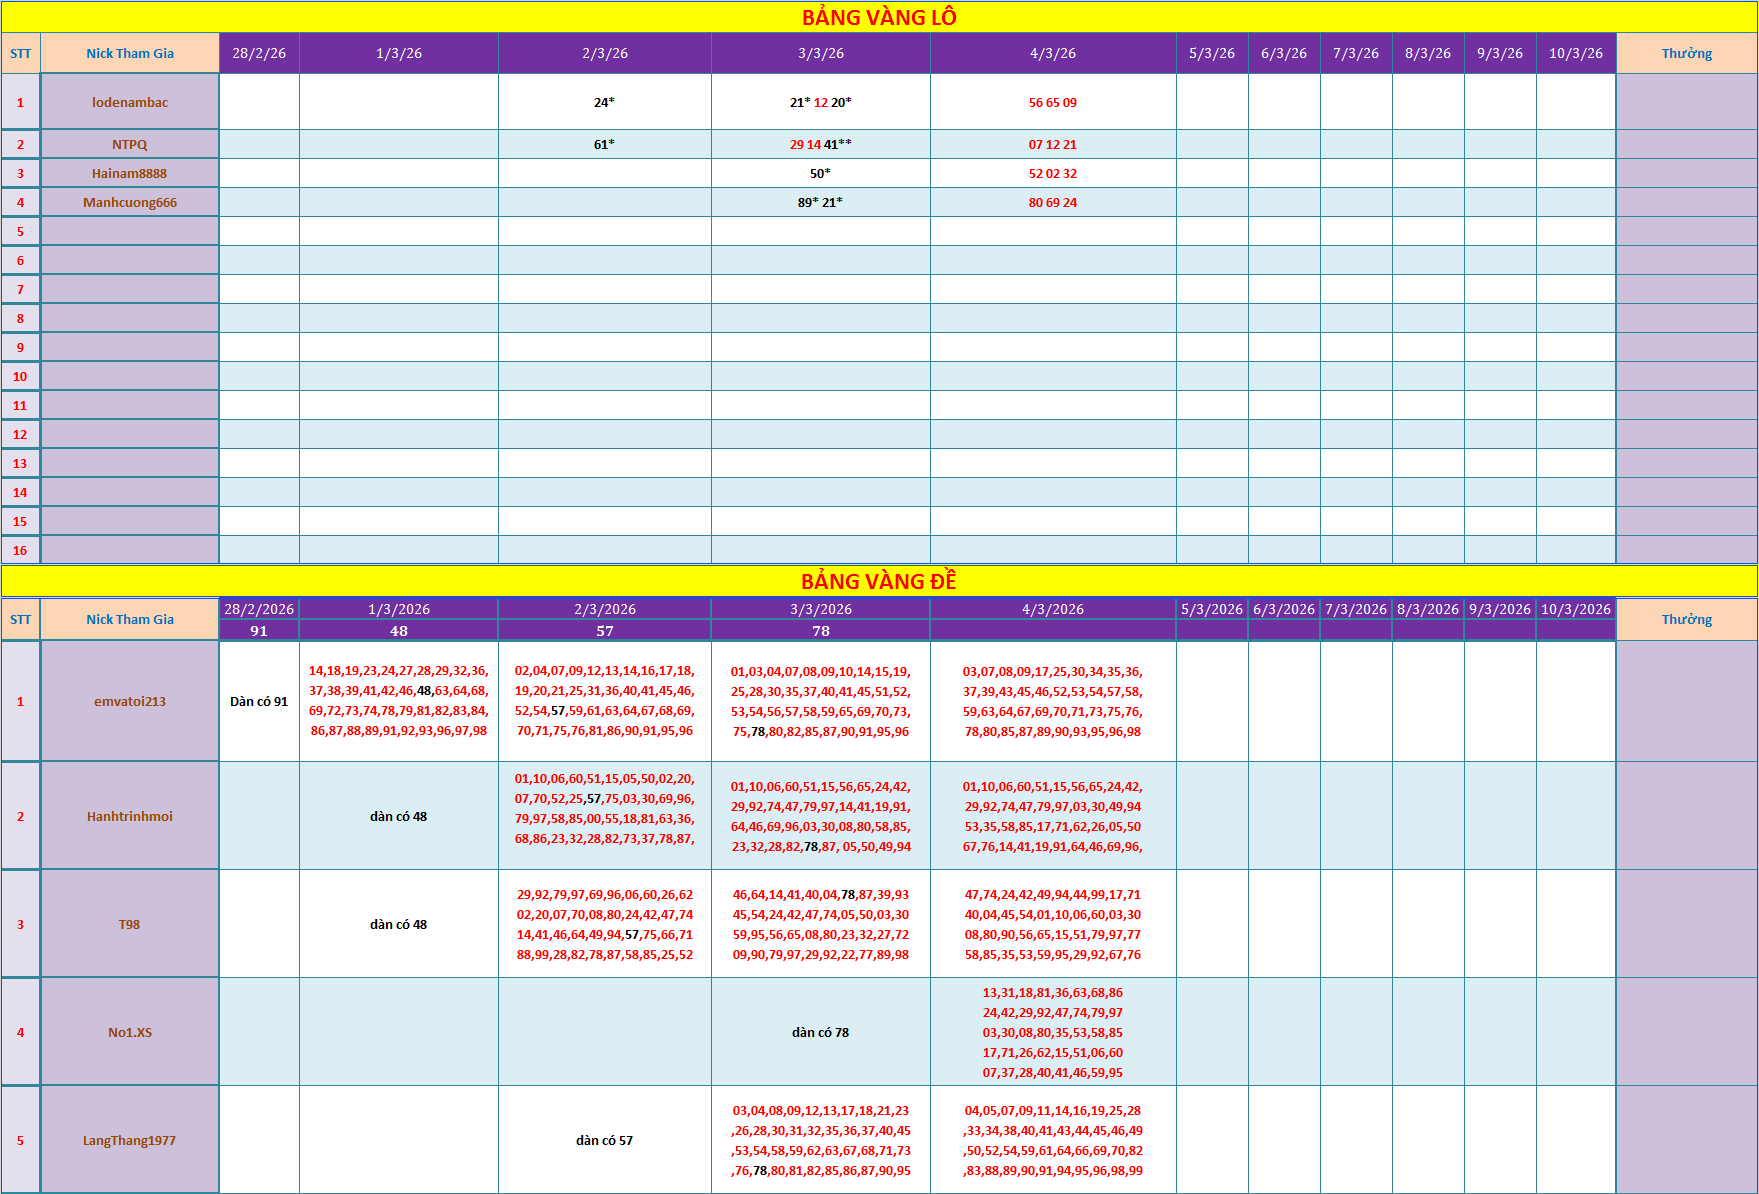Image resolution: width=1759 pixels, height=1194 pixels.
Task: Select the "dàn có 57" cell
Action: coord(604,1140)
